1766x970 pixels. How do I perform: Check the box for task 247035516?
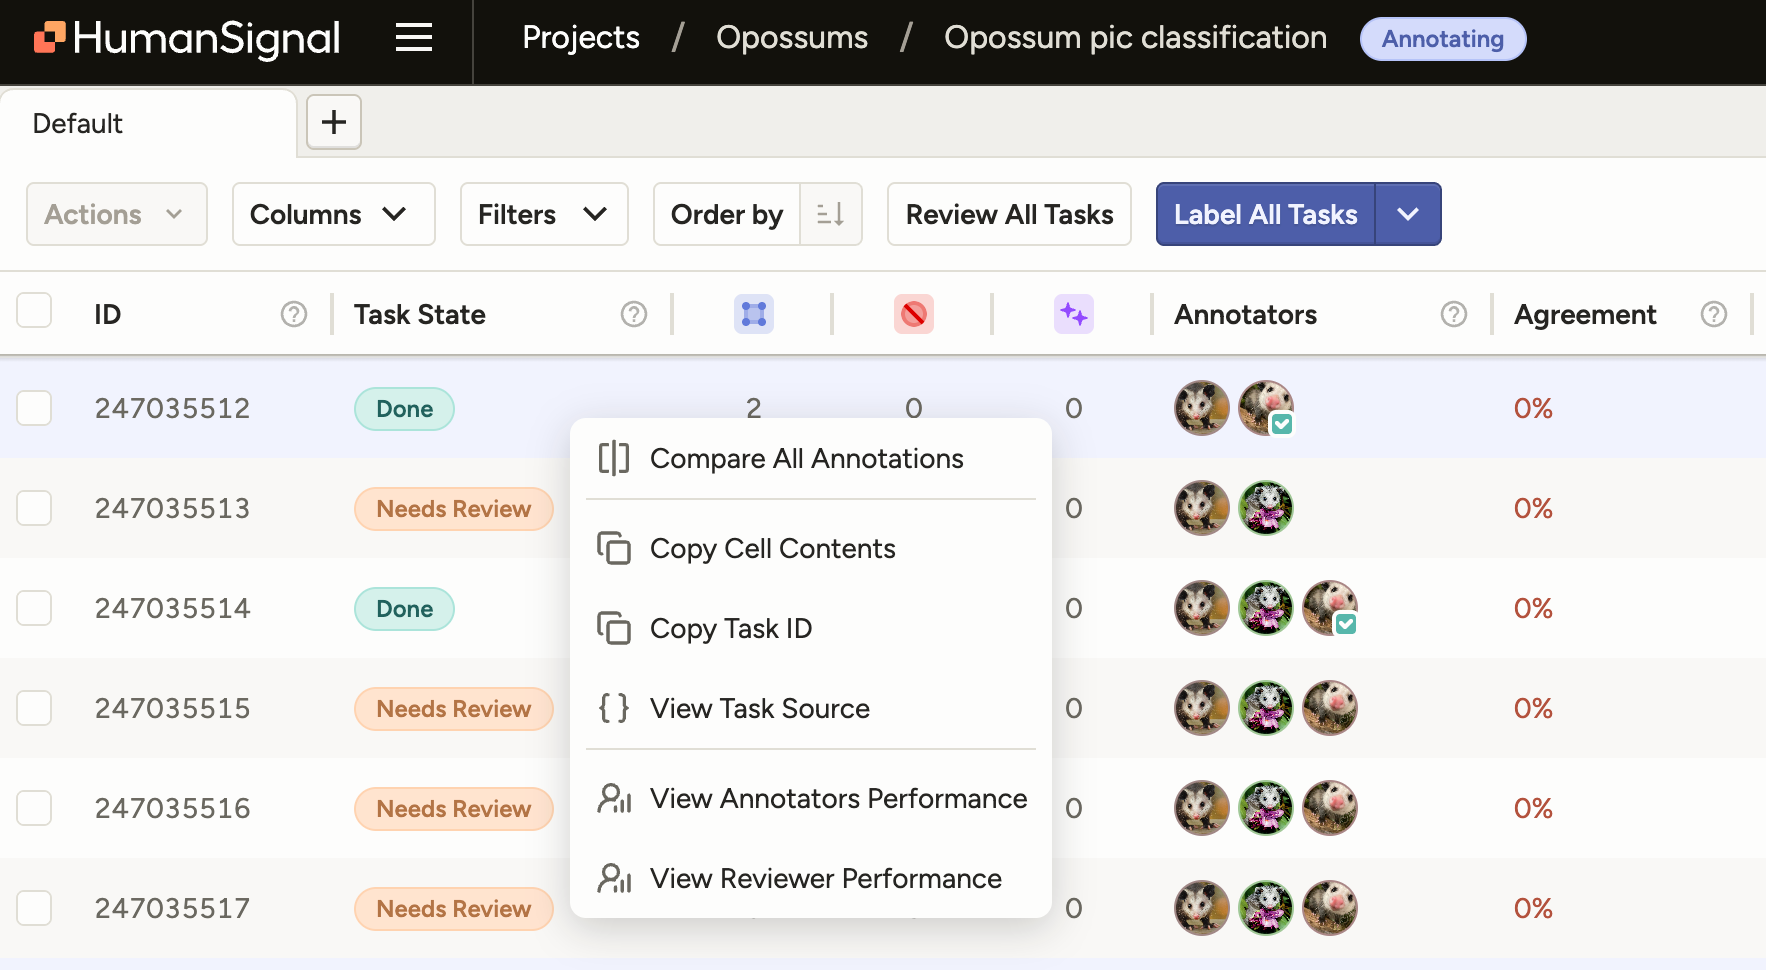tap(34, 808)
